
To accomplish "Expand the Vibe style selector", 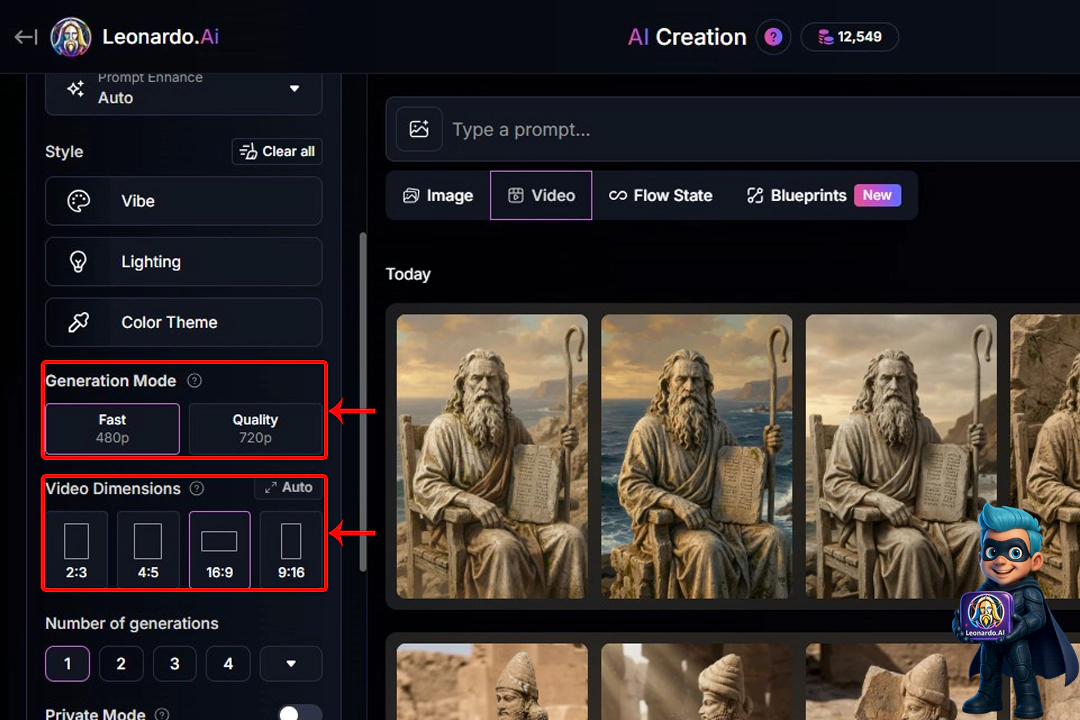I will [x=184, y=201].
